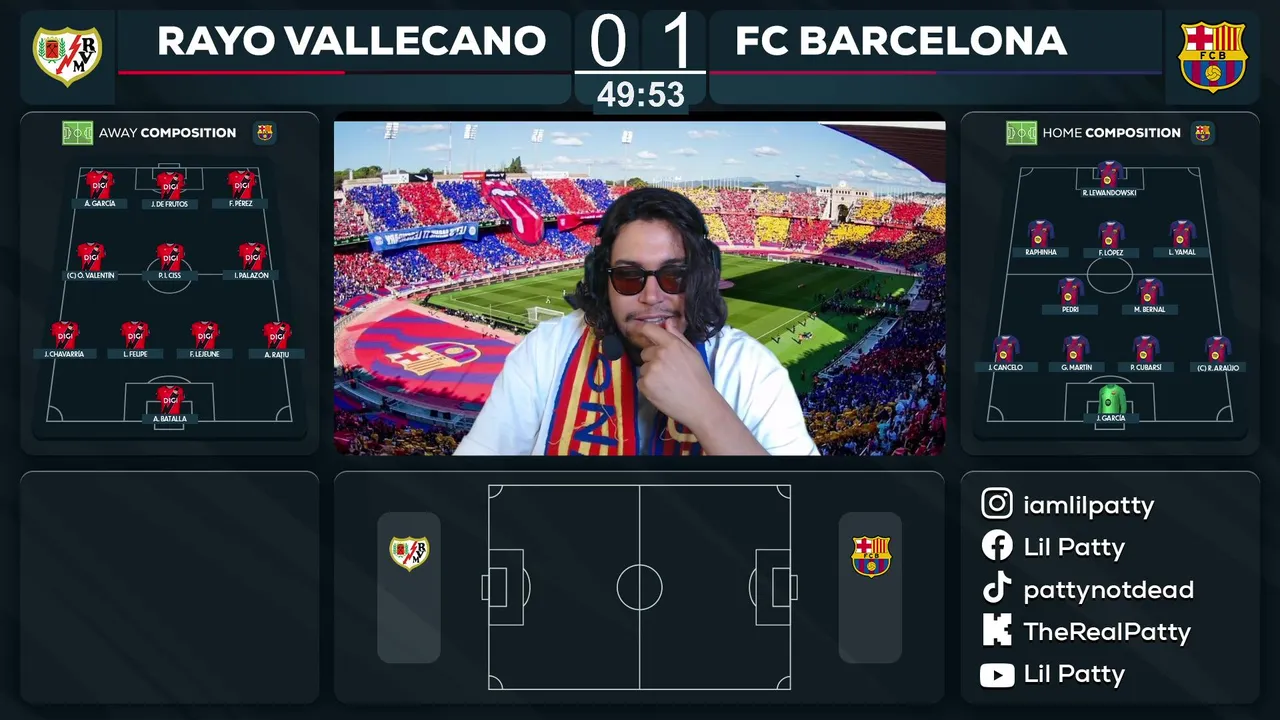The image size is (1280, 720).
Task: Click the Barcelona crest beside bottom pitch
Action: tap(871, 556)
